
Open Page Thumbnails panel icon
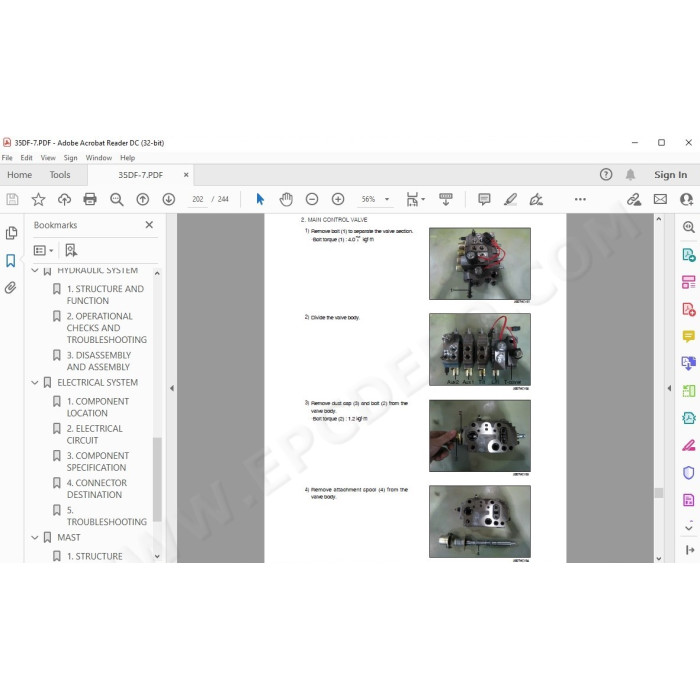pos(11,233)
